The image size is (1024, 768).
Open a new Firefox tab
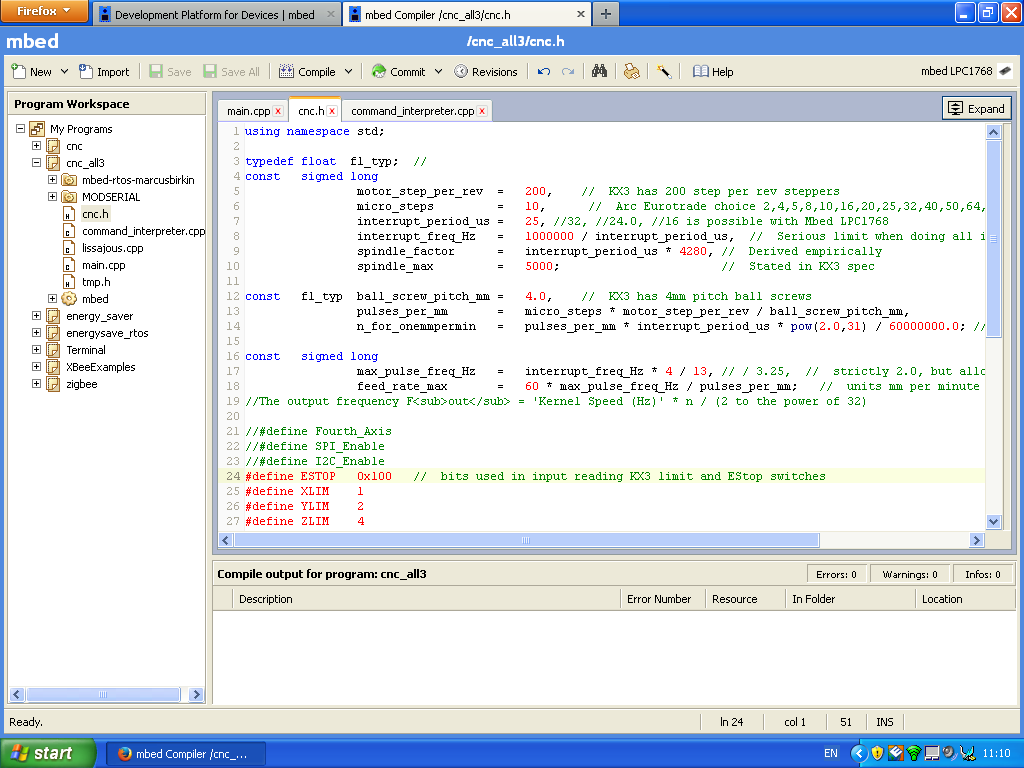tap(605, 14)
